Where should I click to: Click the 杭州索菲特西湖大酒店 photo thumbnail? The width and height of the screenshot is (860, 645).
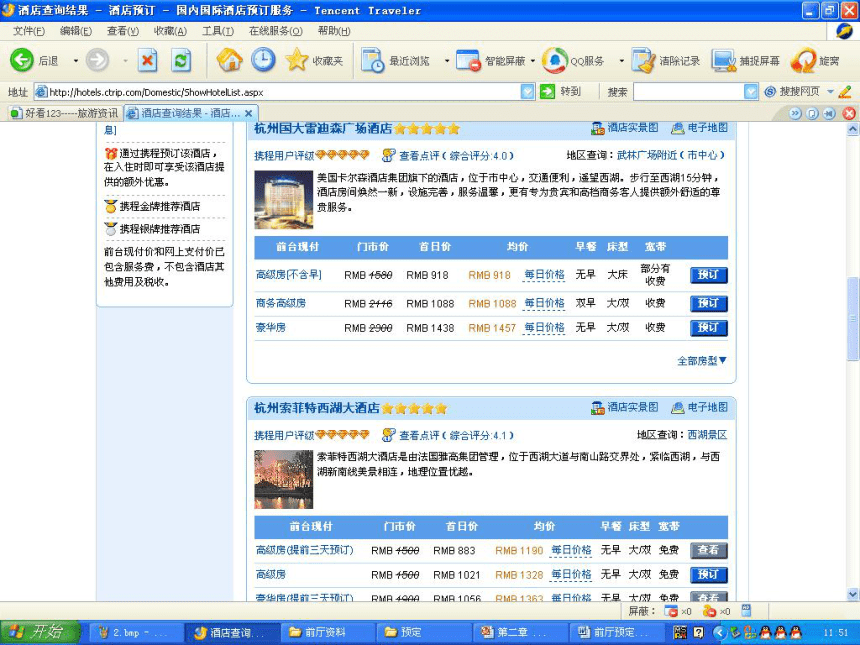click(x=284, y=479)
